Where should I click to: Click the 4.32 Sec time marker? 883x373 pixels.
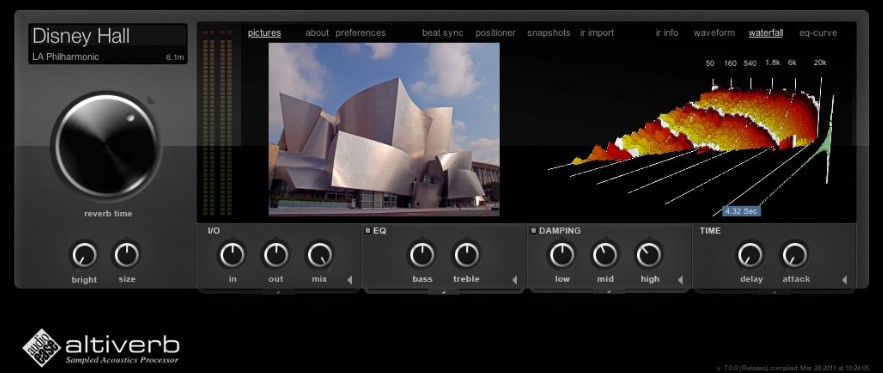click(741, 211)
